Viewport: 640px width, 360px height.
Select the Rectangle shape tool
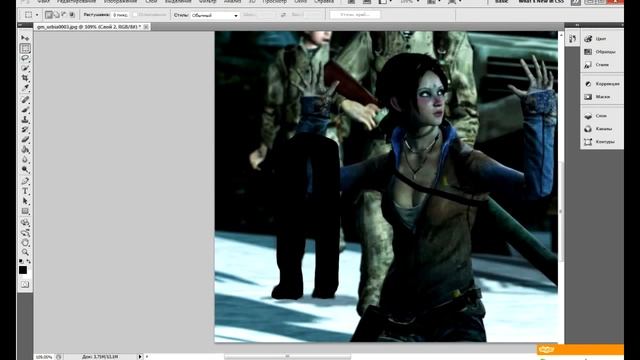pos(25,211)
